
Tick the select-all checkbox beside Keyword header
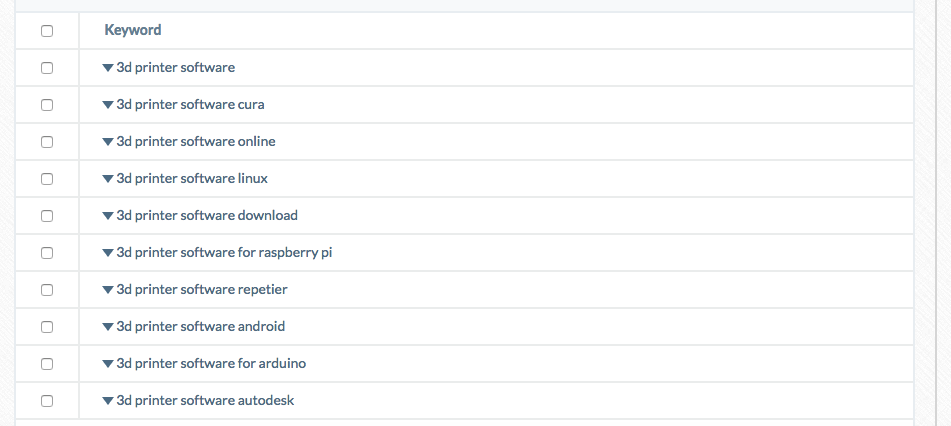coord(47,31)
